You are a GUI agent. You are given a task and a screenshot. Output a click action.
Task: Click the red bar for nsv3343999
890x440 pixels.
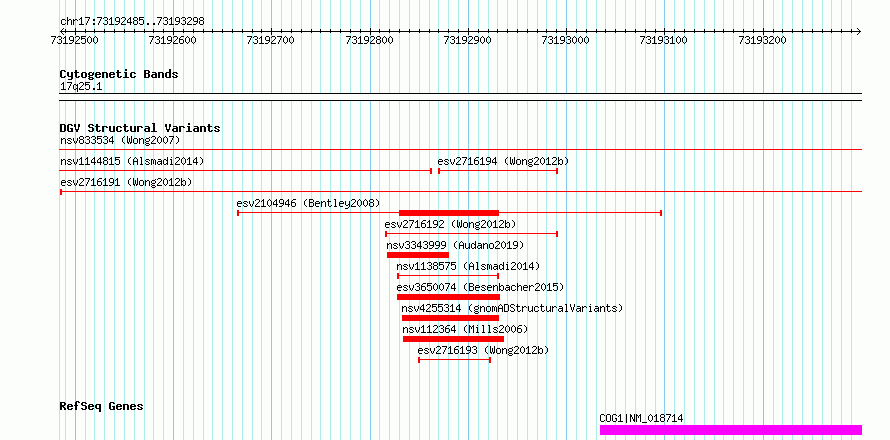coord(418,255)
